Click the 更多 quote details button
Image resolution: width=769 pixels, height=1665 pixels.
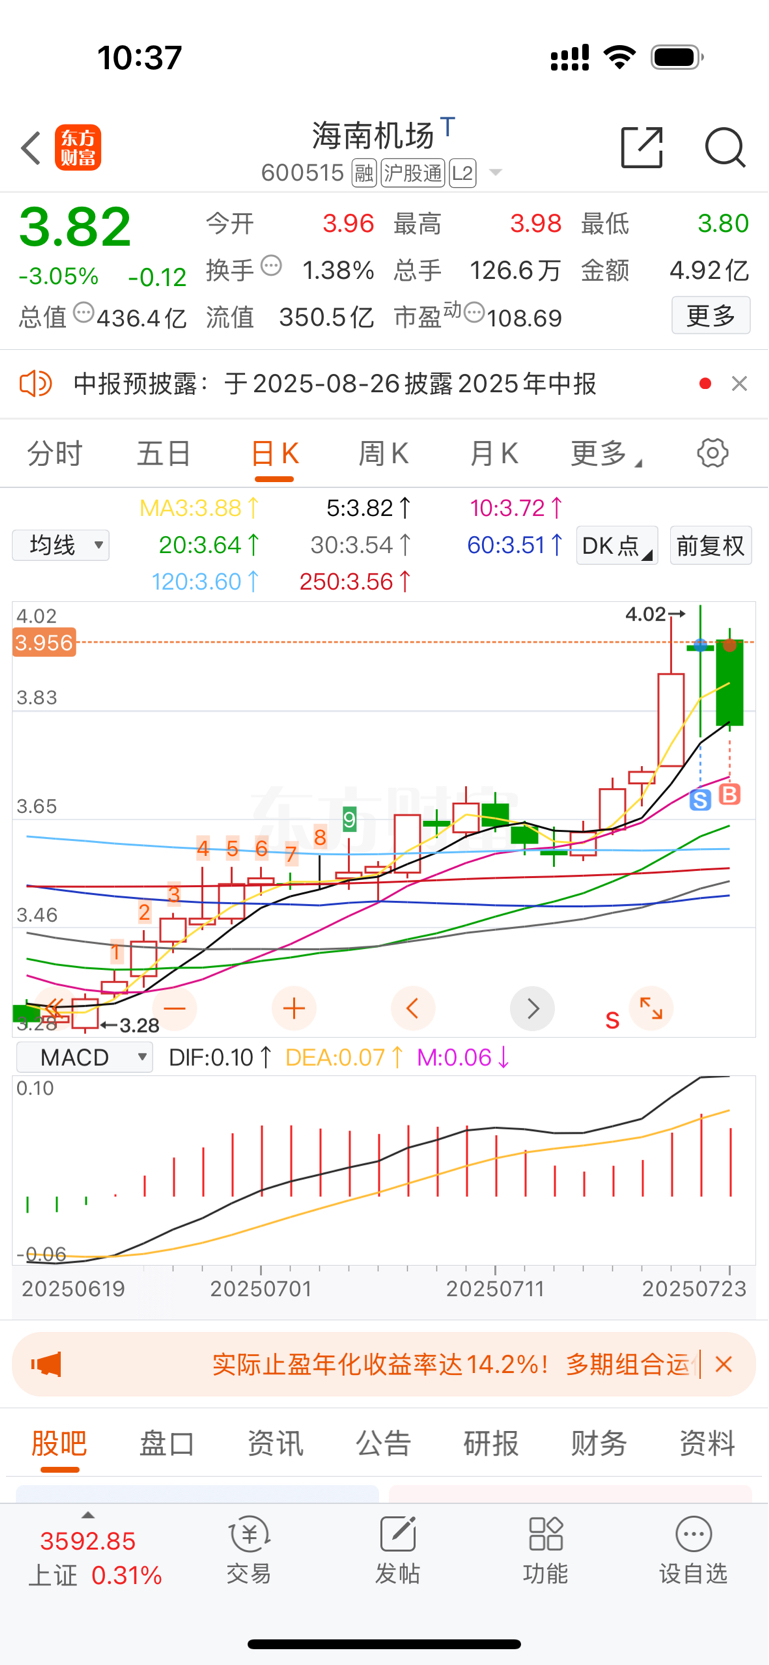(711, 316)
